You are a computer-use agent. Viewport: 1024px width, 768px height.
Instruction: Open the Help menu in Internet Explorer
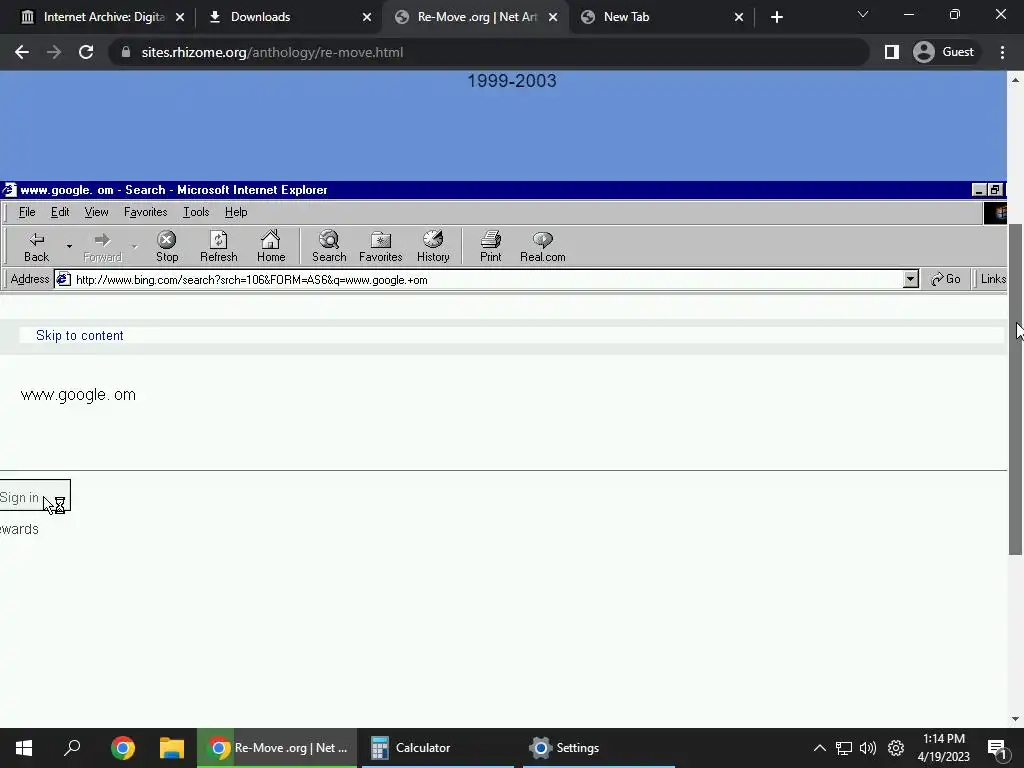(236, 212)
